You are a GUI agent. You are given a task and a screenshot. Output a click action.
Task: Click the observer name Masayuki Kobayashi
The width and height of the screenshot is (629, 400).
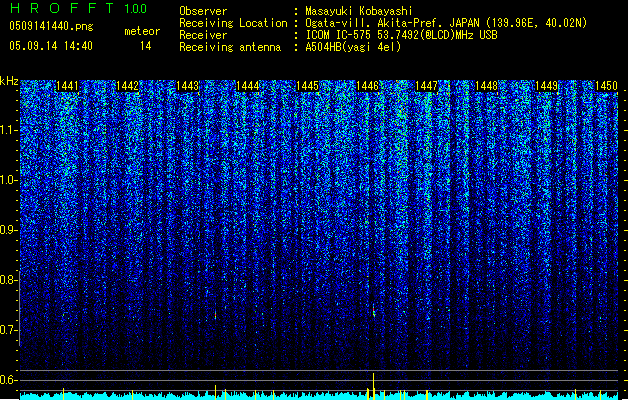pos(359,11)
